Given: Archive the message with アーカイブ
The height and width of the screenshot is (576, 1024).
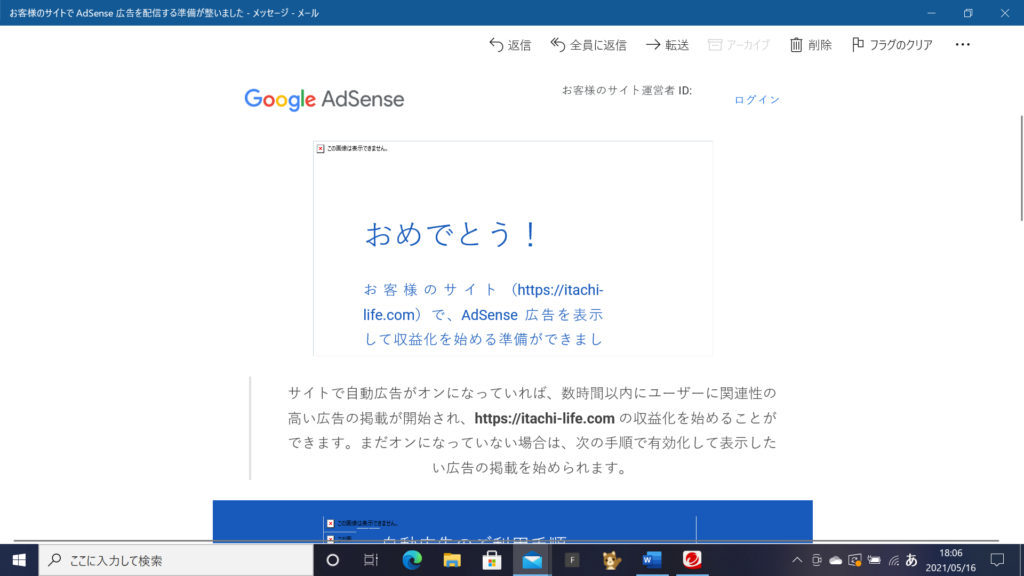Looking at the screenshot, I should (x=739, y=44).
